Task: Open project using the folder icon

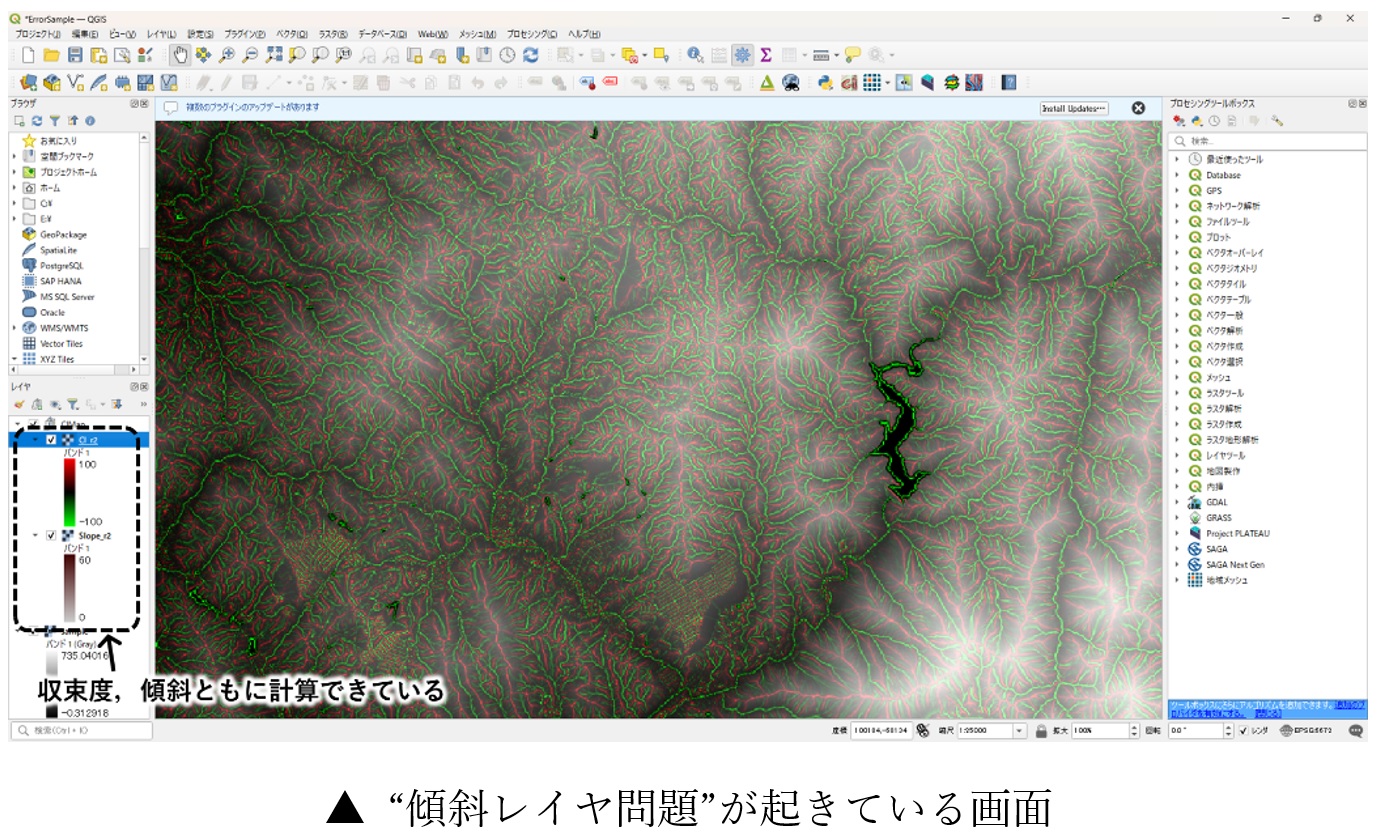Action: click(51, 55)
